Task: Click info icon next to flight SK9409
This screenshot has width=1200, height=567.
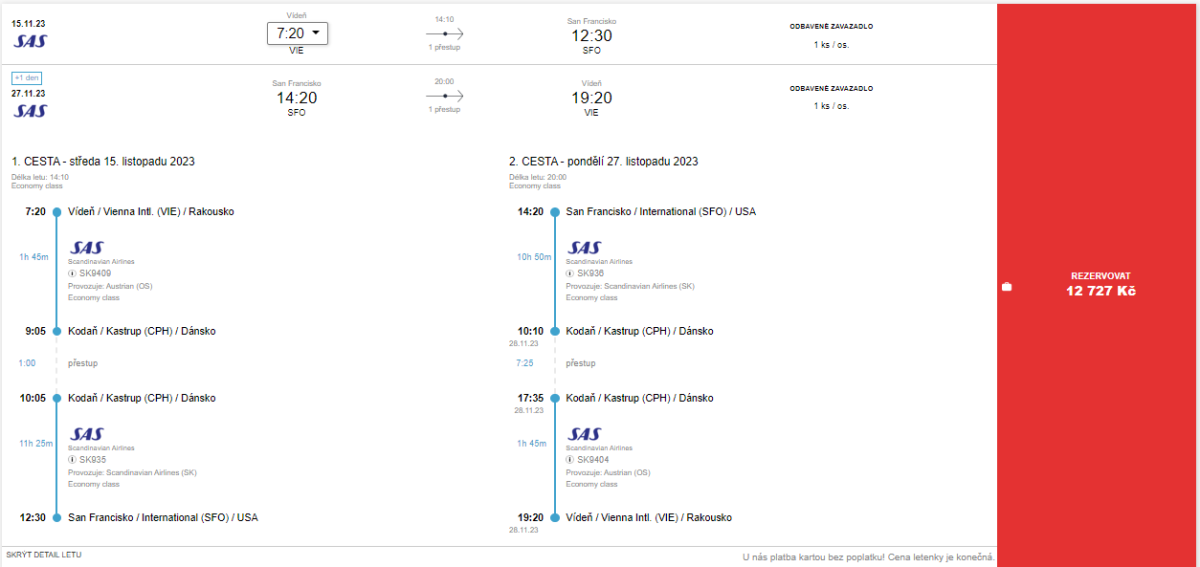Action: pyautogui.click(x=72, y=273)
